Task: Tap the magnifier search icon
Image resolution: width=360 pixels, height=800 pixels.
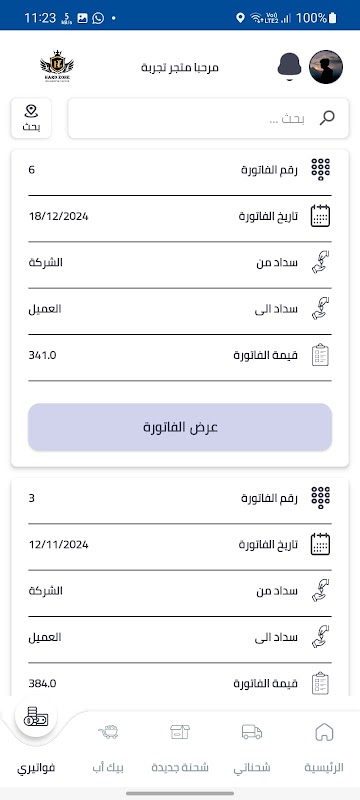Action: tap(326, 118)
